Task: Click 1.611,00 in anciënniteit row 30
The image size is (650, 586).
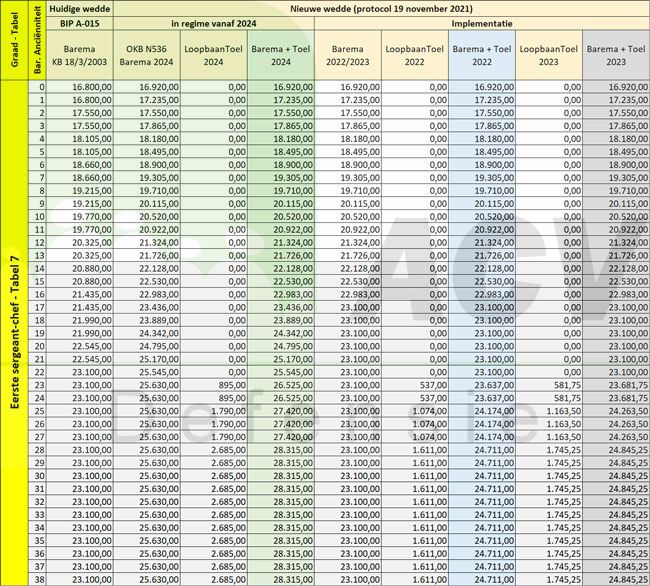Action: click(415, 476)
